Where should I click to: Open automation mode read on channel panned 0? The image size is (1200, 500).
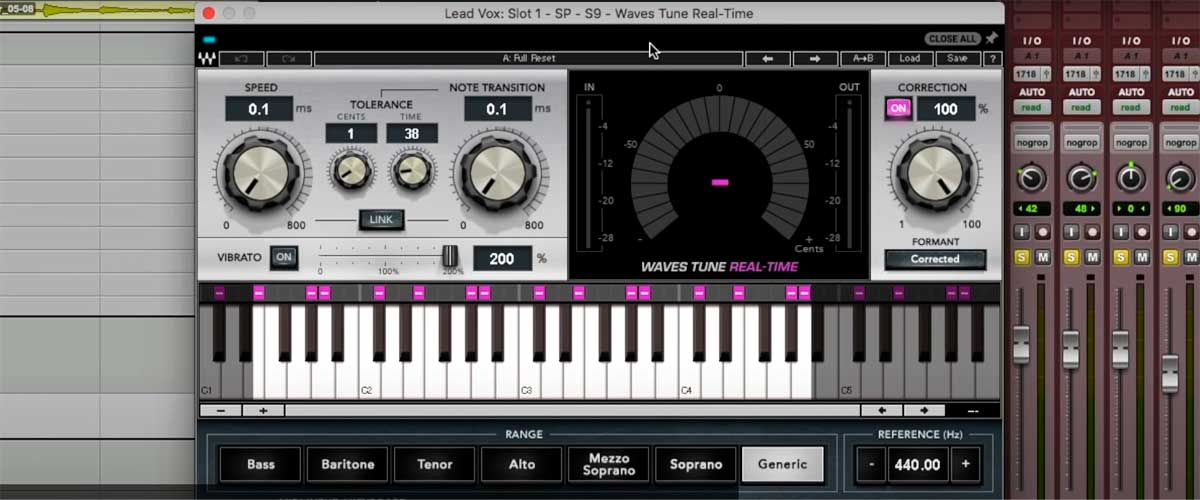coord(1130,107)
